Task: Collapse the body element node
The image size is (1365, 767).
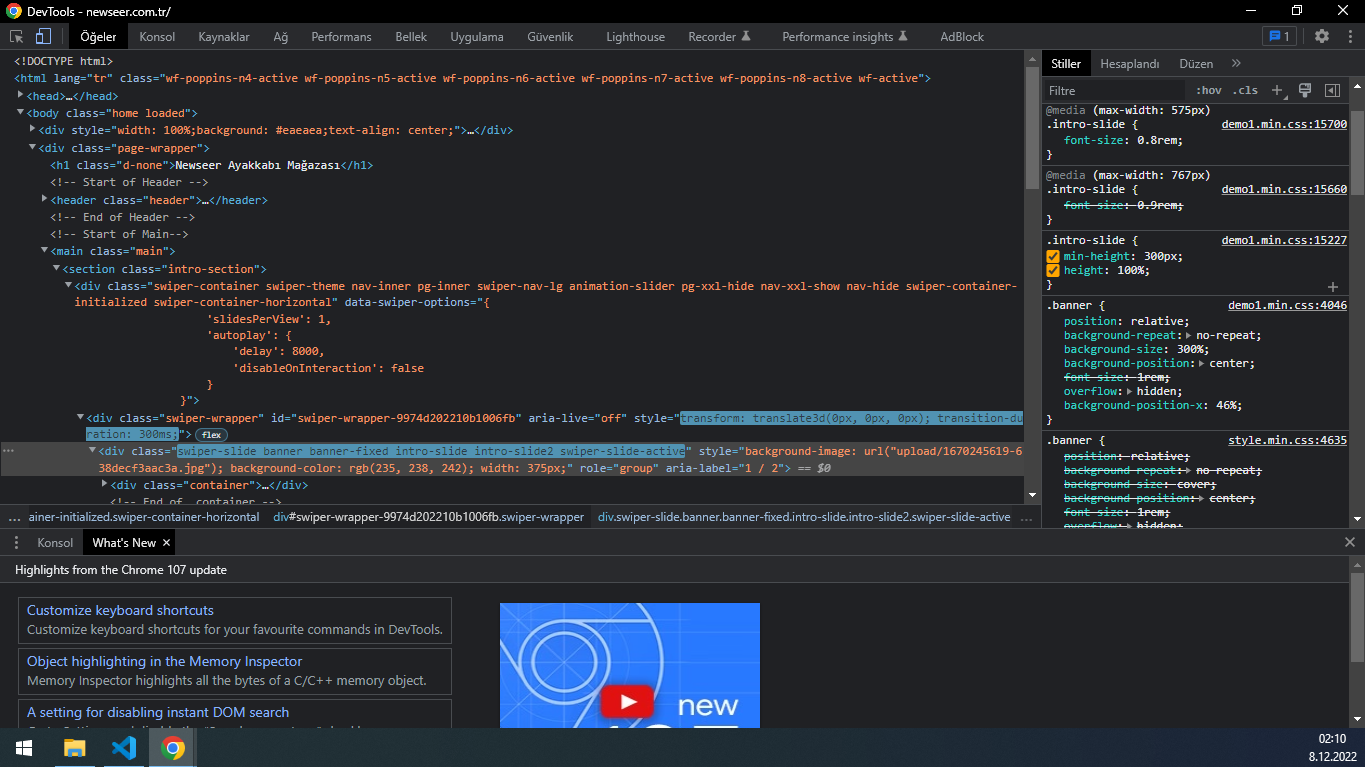Action: coord(20,113)
